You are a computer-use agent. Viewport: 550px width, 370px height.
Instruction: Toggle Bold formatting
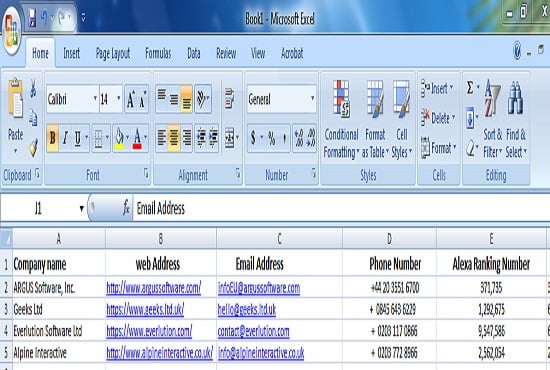53,138
